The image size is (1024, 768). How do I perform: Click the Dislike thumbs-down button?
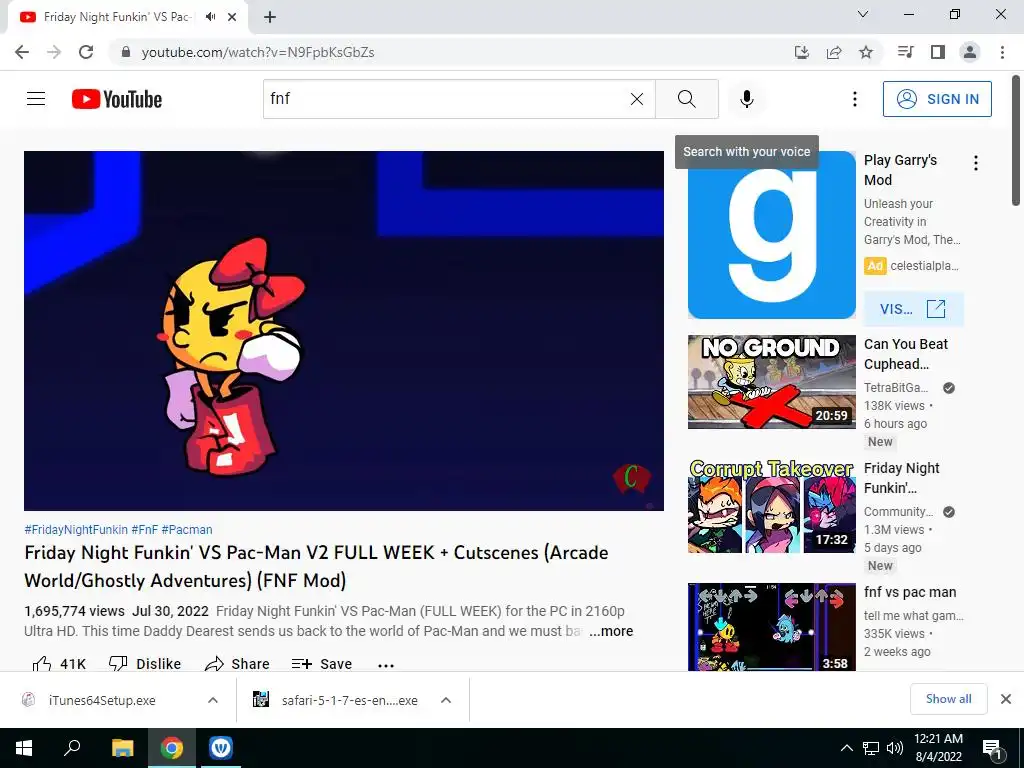[145, 664]
